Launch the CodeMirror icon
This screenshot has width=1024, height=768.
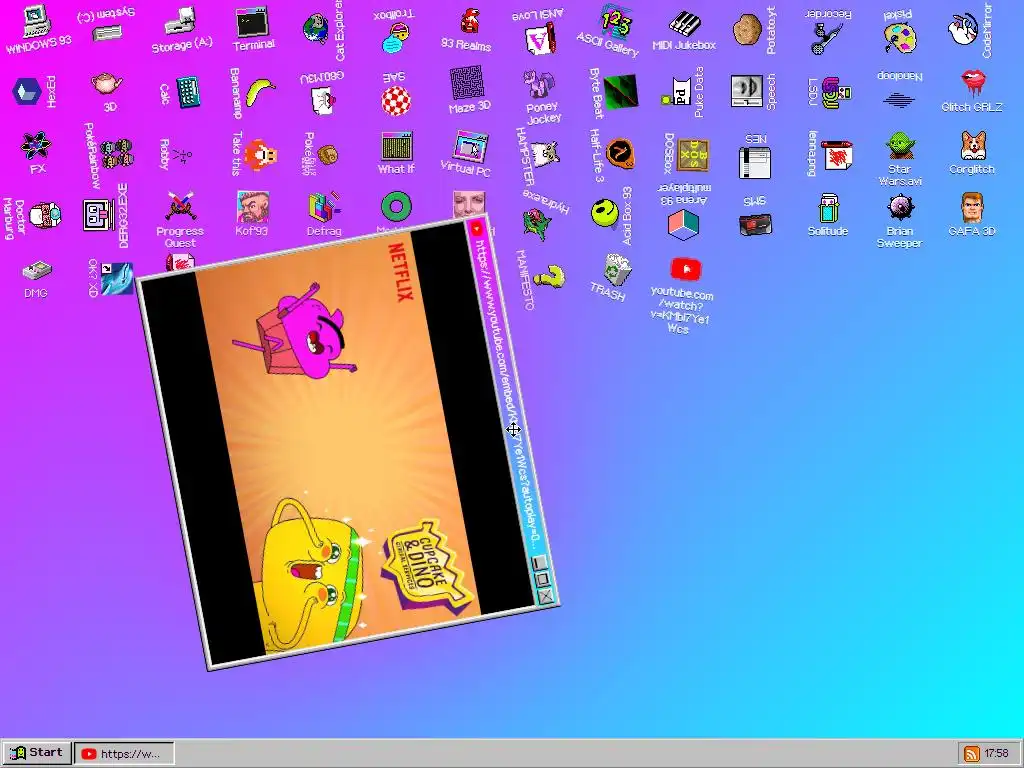click(963, 29)
